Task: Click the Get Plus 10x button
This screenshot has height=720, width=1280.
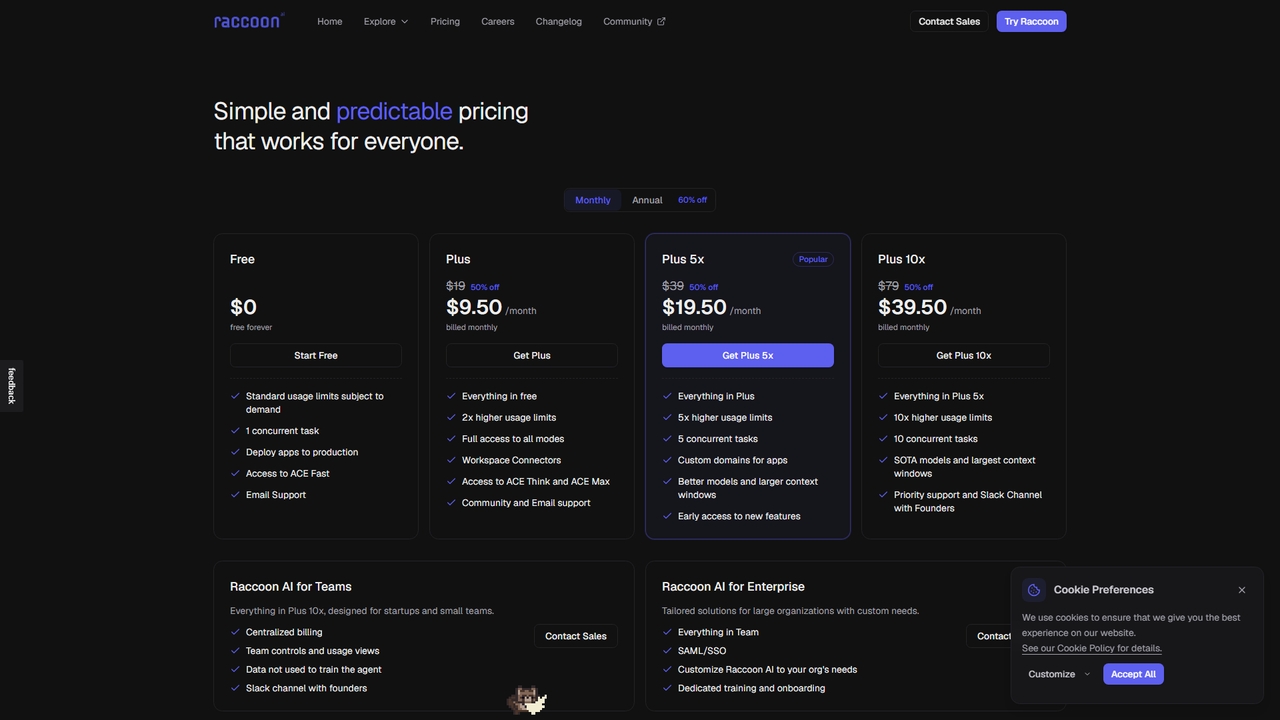Action: click(964, 355)
